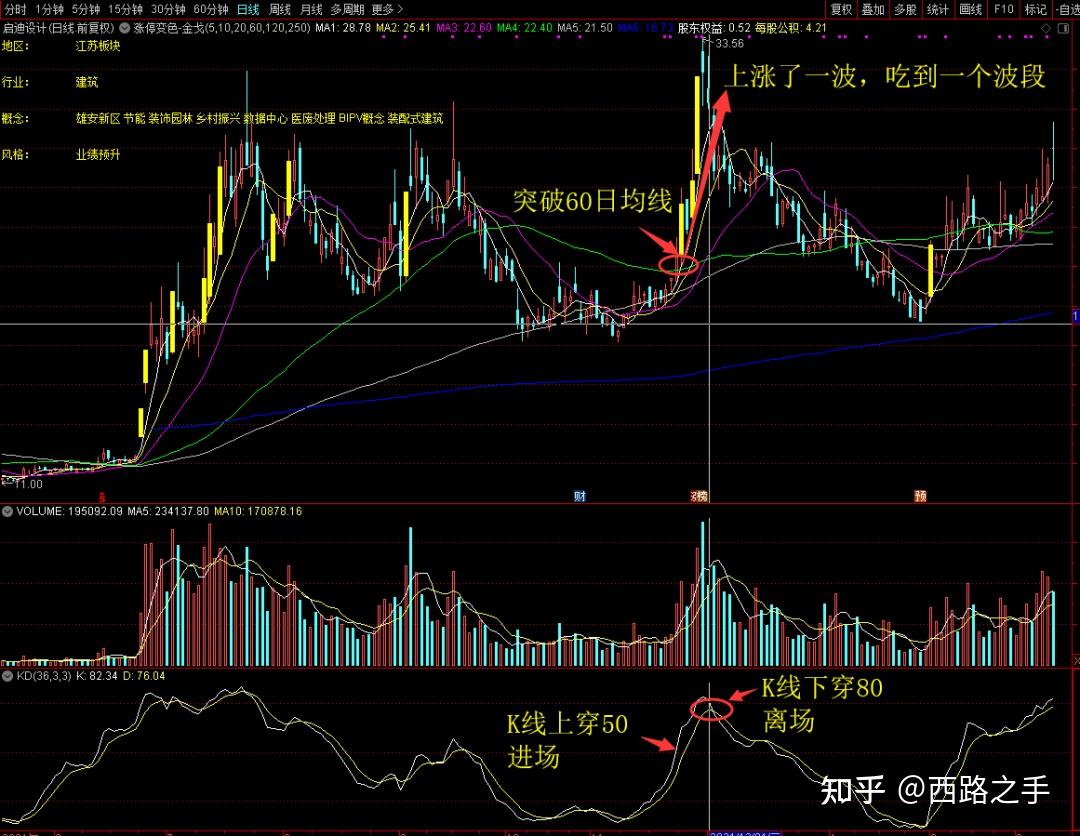The image size is (1080, 836).
Task: Click the MA4: 22.40 value
Action: (x=524, y=28)
